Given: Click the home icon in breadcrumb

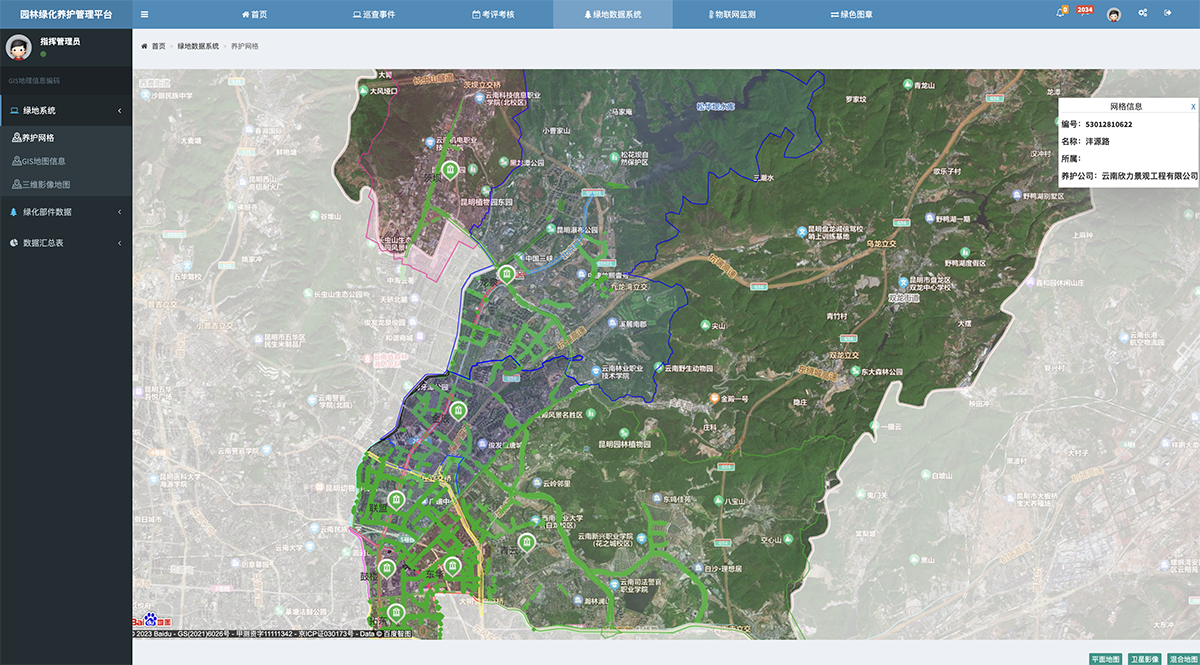Looking at the screenshot, I should [x=145, y=46].
